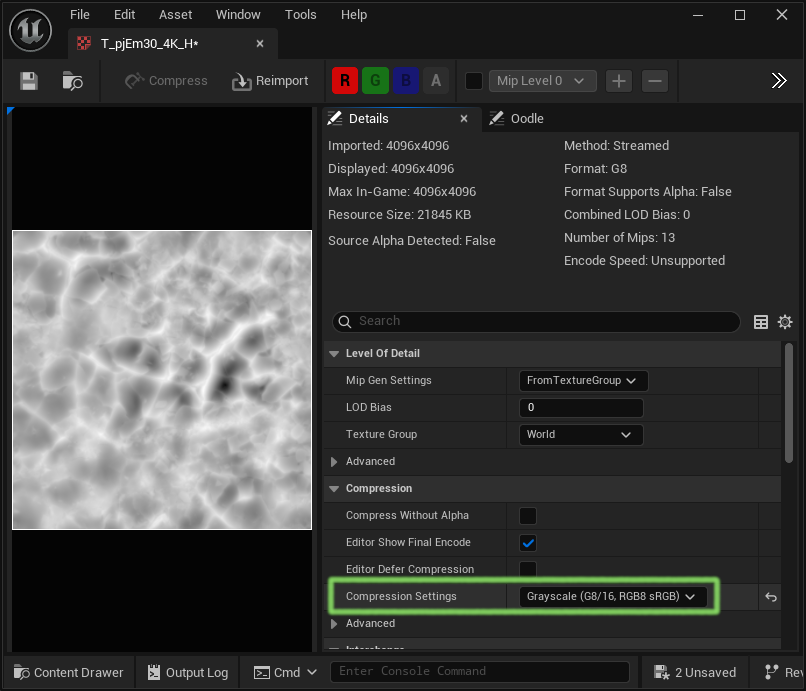Expand Advanced under Compression
806x691 pixels.
click(334, 624)
